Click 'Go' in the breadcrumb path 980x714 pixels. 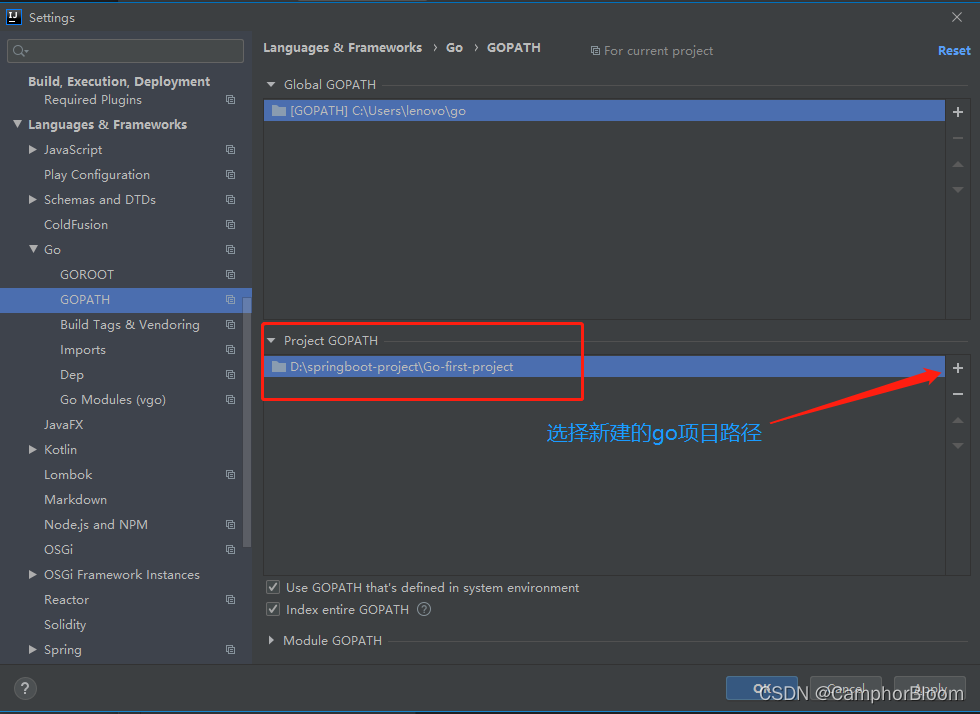(454, 47)
